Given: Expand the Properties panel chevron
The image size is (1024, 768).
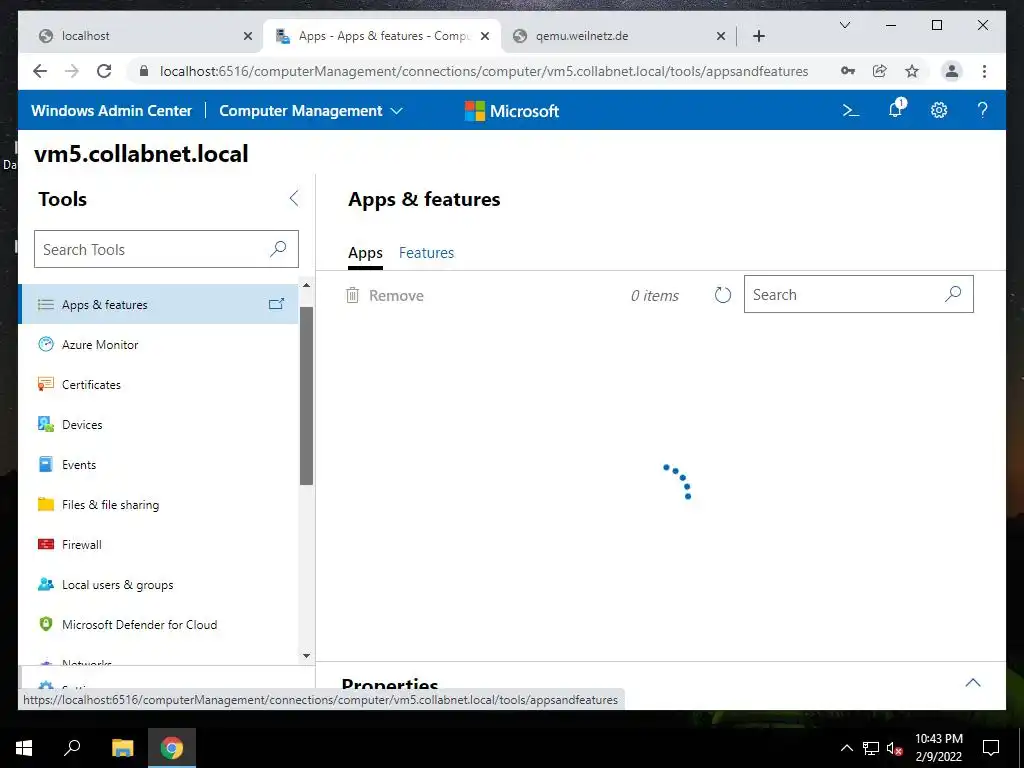Looking at the screenshot, I should coord(972,683).
